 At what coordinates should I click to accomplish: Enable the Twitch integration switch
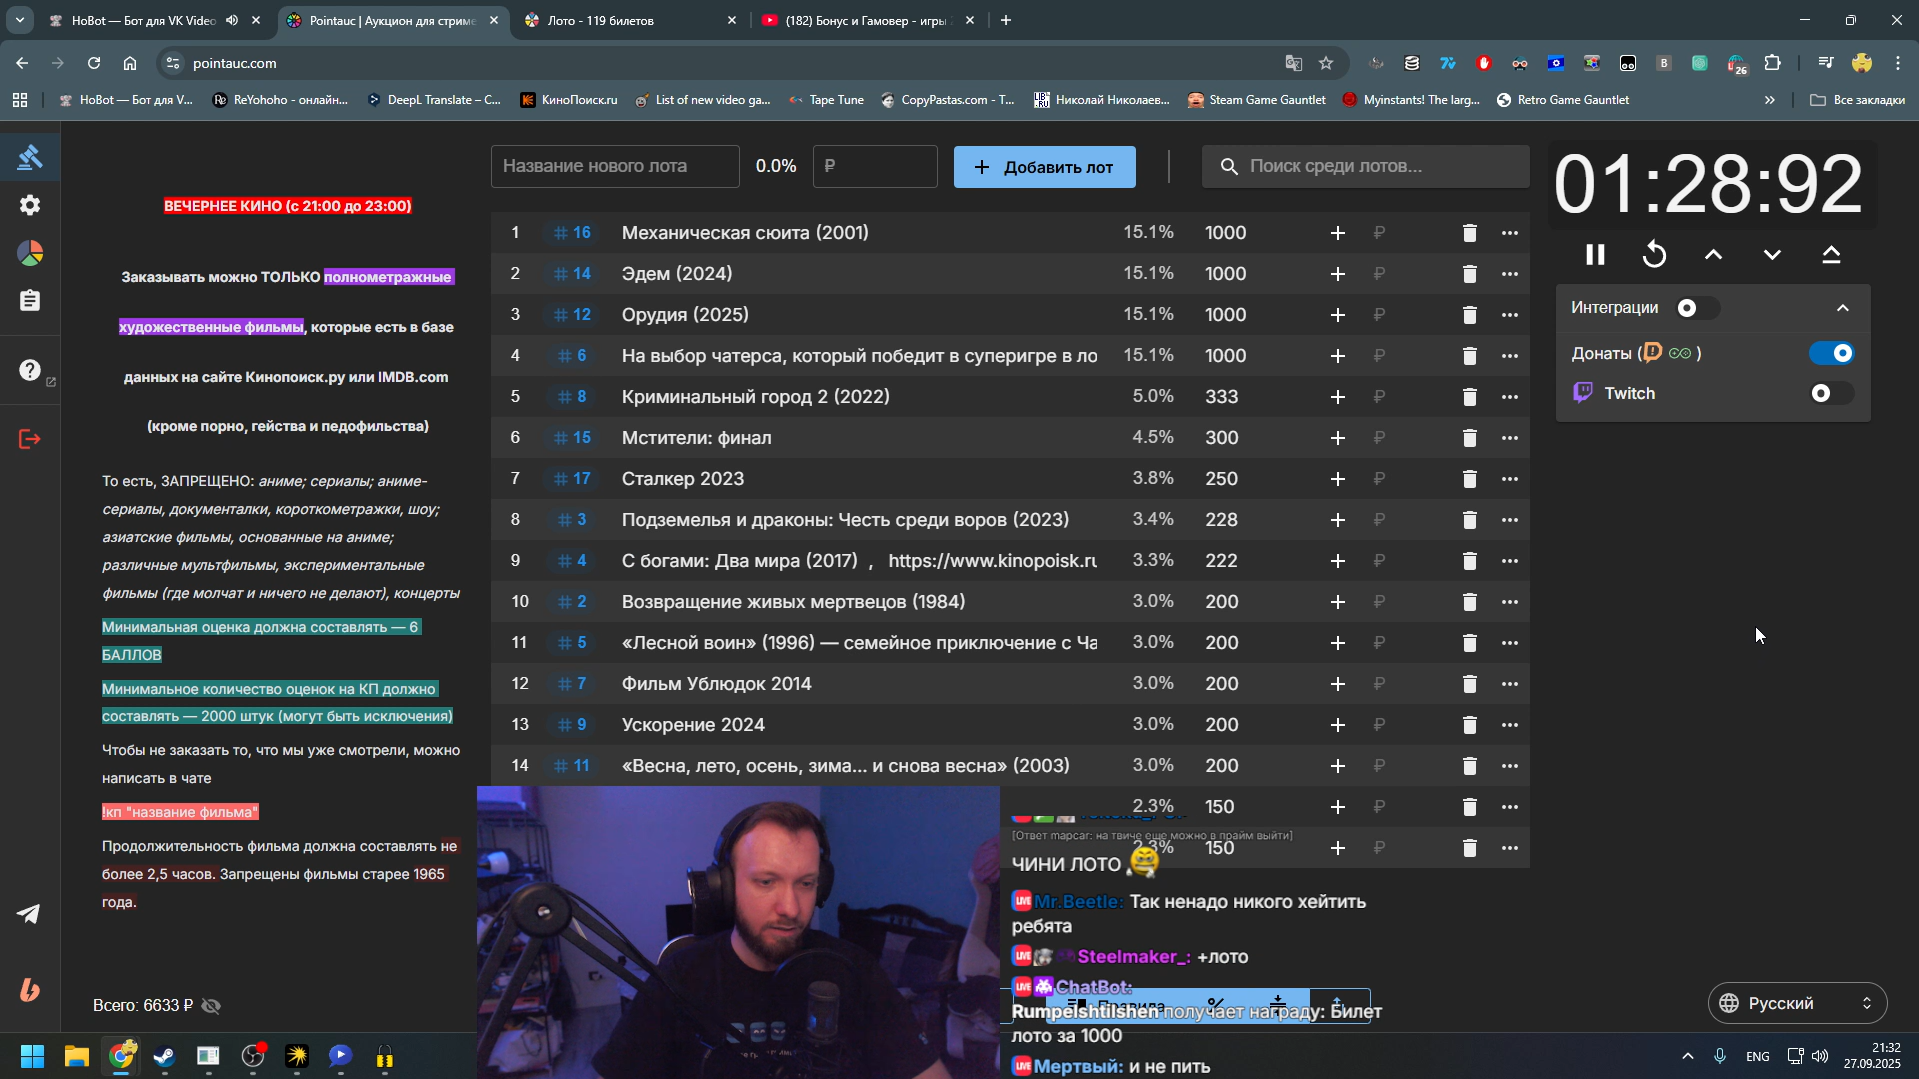coord(1832,394)
